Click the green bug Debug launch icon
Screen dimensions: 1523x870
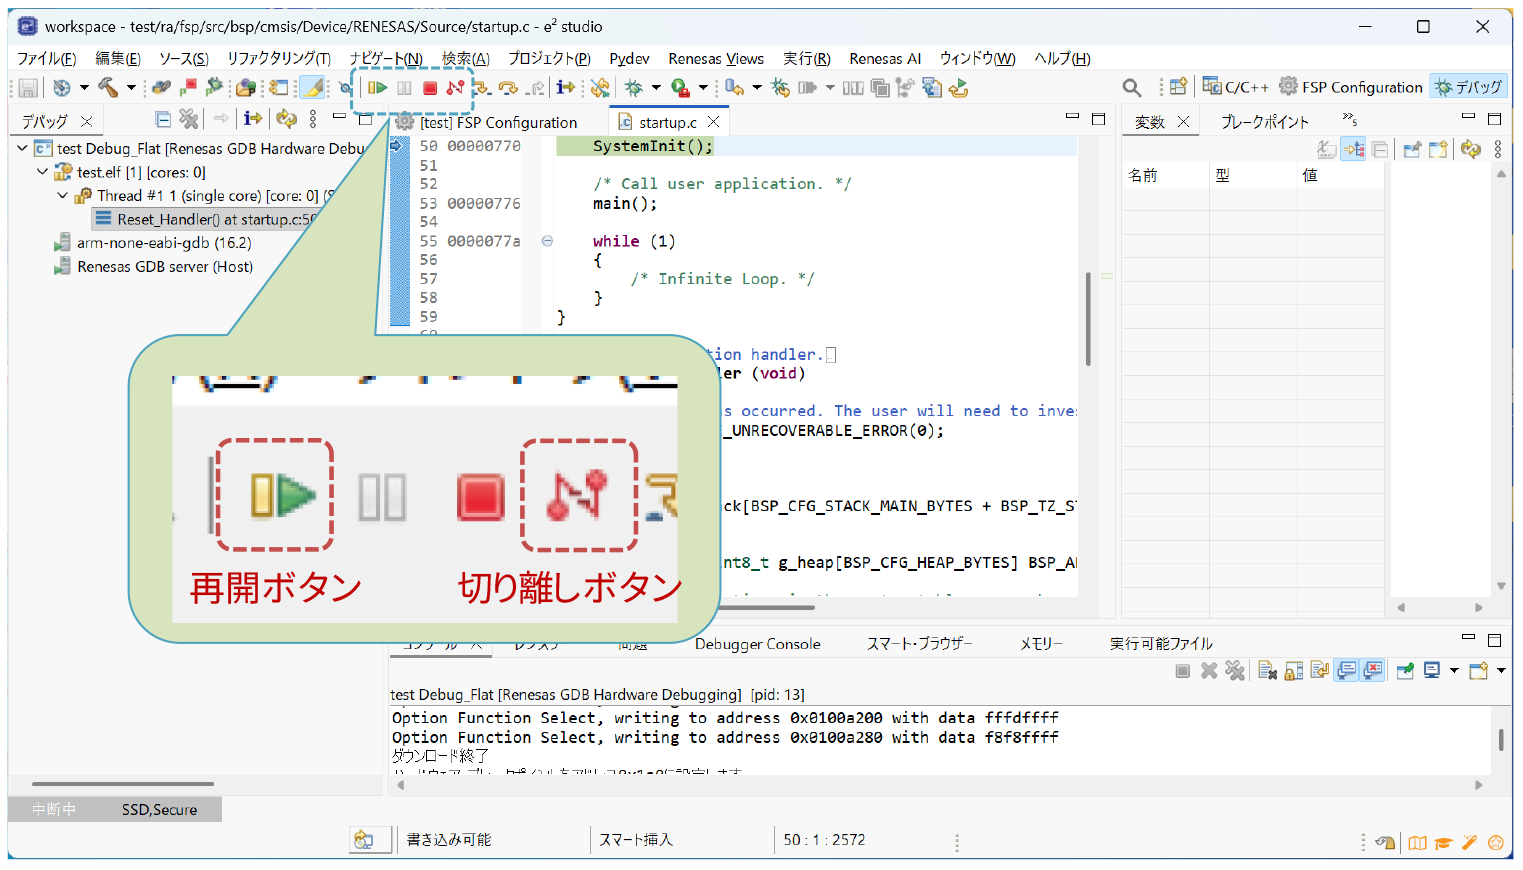[633, 88]
